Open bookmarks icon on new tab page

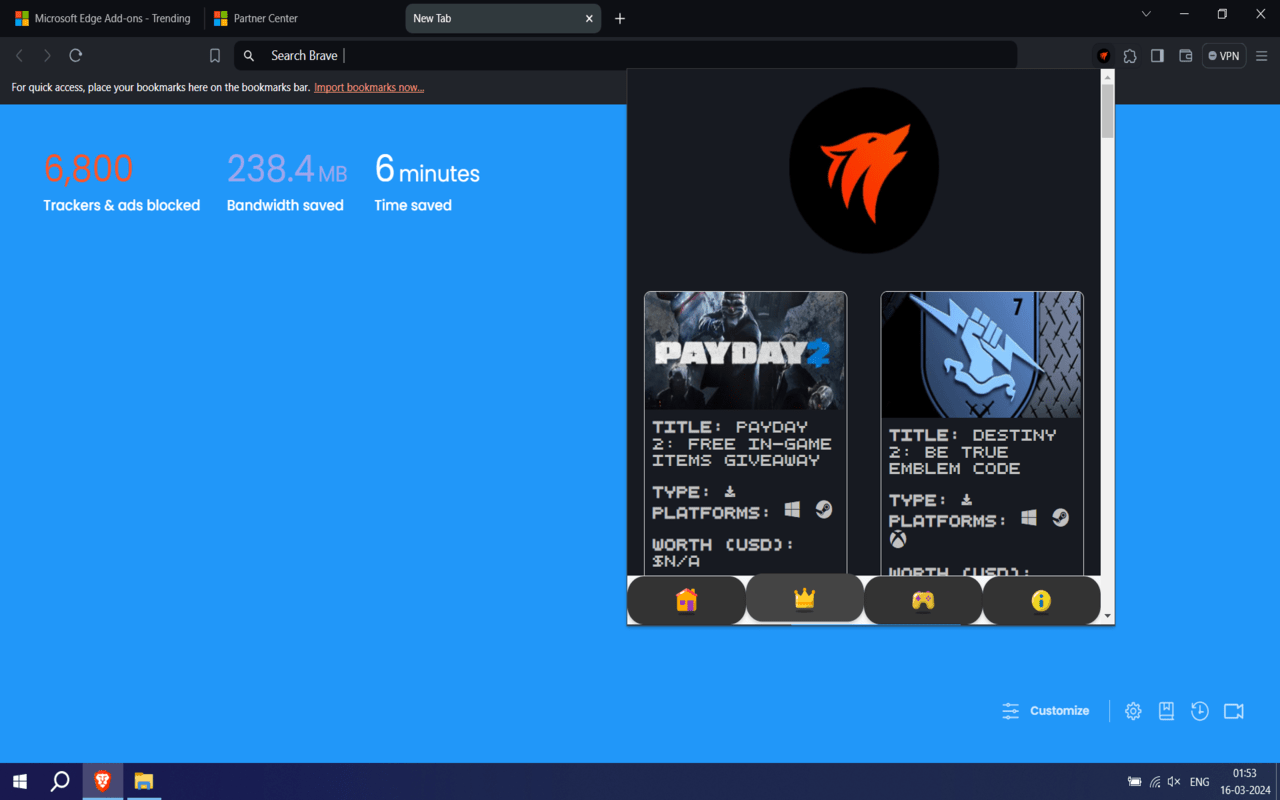[1166, 711]
